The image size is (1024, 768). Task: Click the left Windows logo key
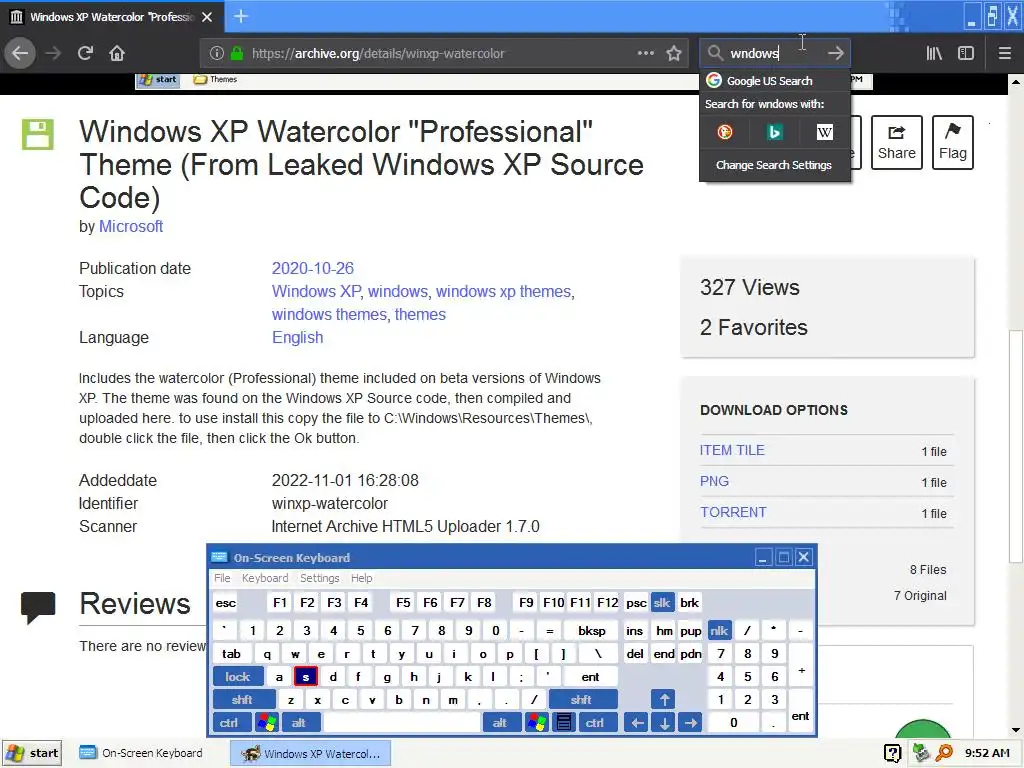point(266,723)
